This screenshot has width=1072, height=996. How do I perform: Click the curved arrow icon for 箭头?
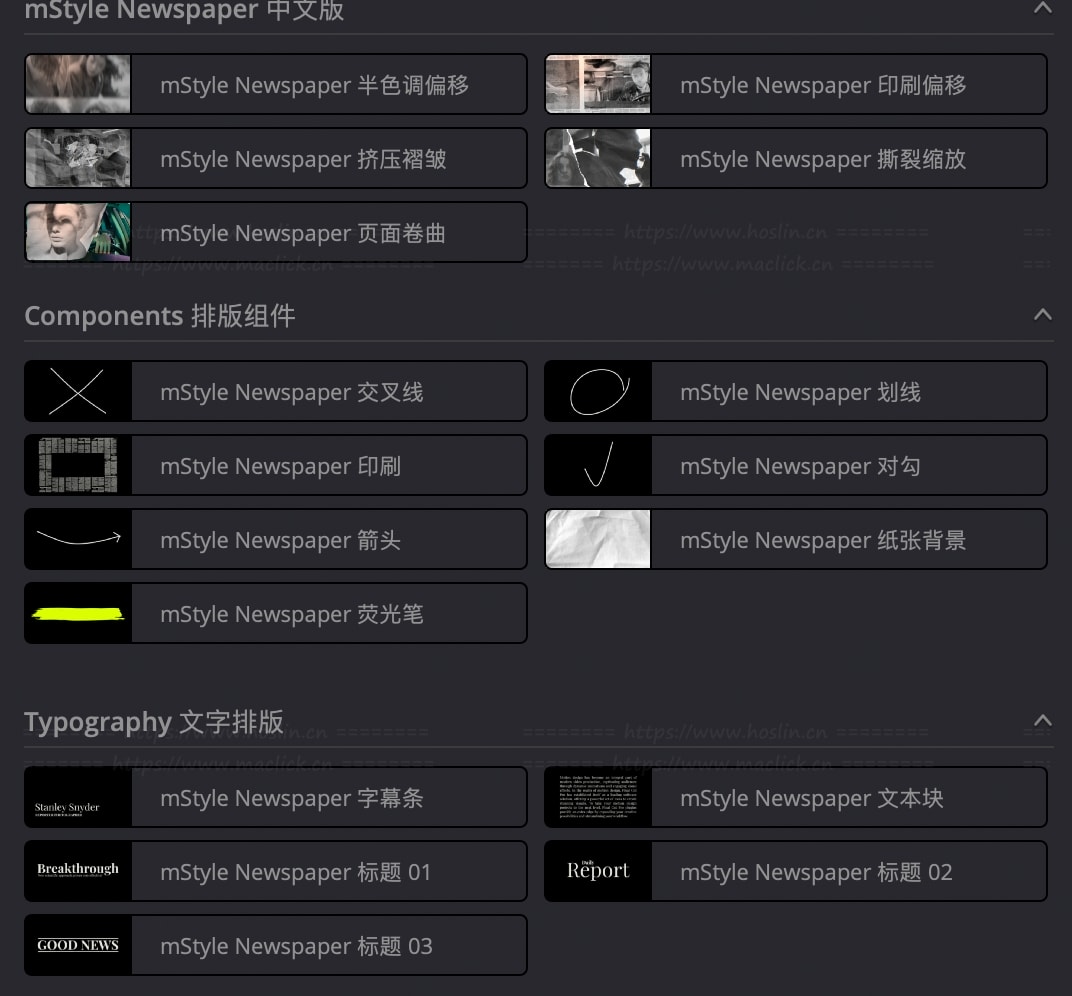[78, 539]
